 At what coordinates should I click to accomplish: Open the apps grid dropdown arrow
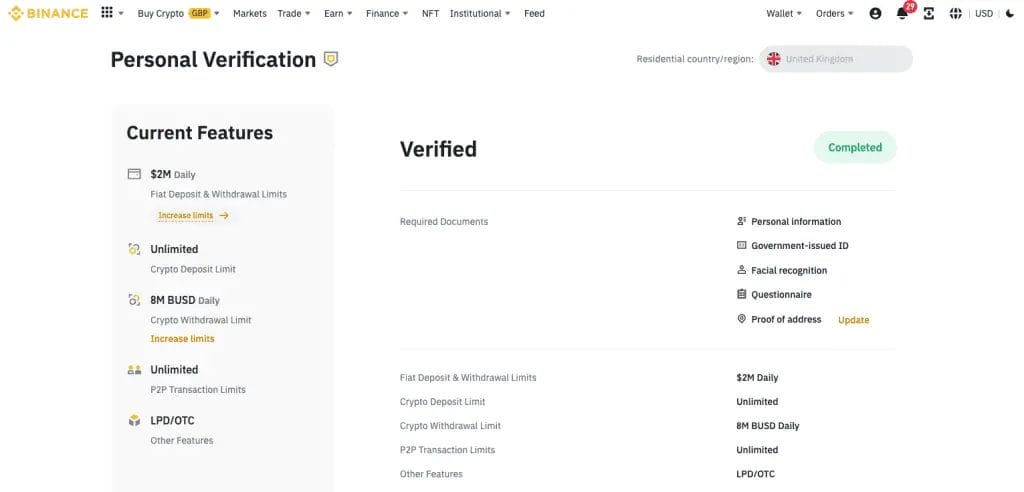click(121, 14)
